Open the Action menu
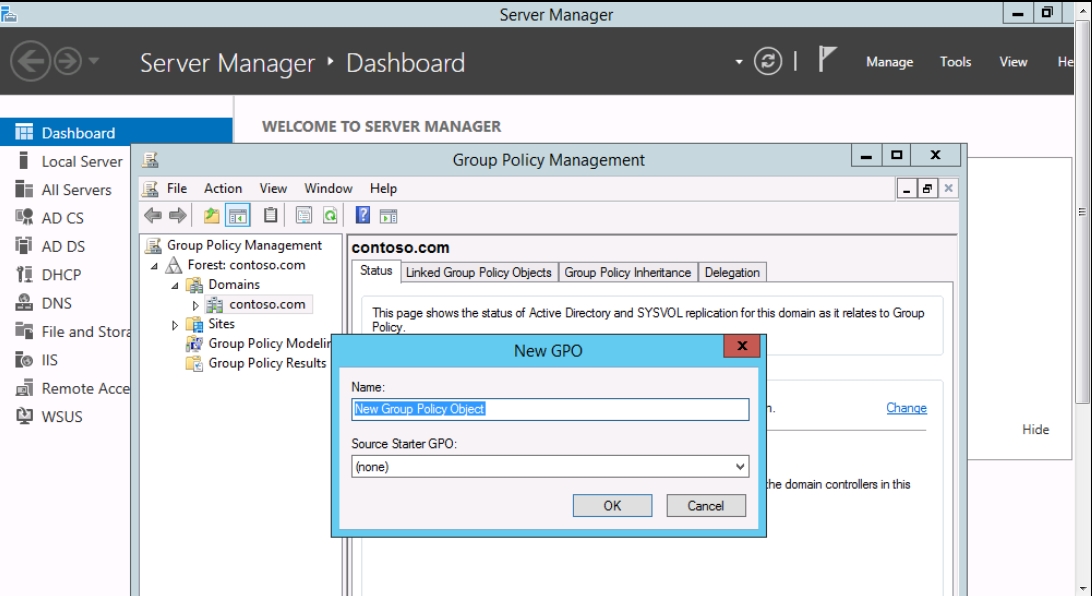Image resolution: width=1092 pixels, height=596 pixels. (223, 188)
